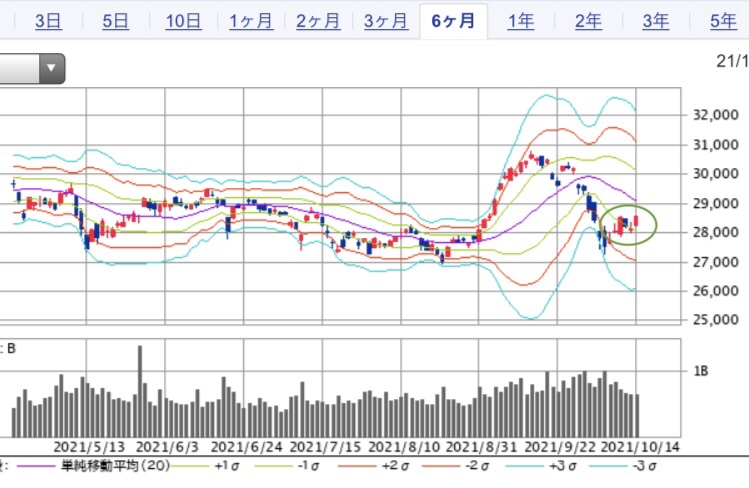This screenshot has height=488, width=749.
Task: Click inside the green circled candlesticks
Action: 628,225
